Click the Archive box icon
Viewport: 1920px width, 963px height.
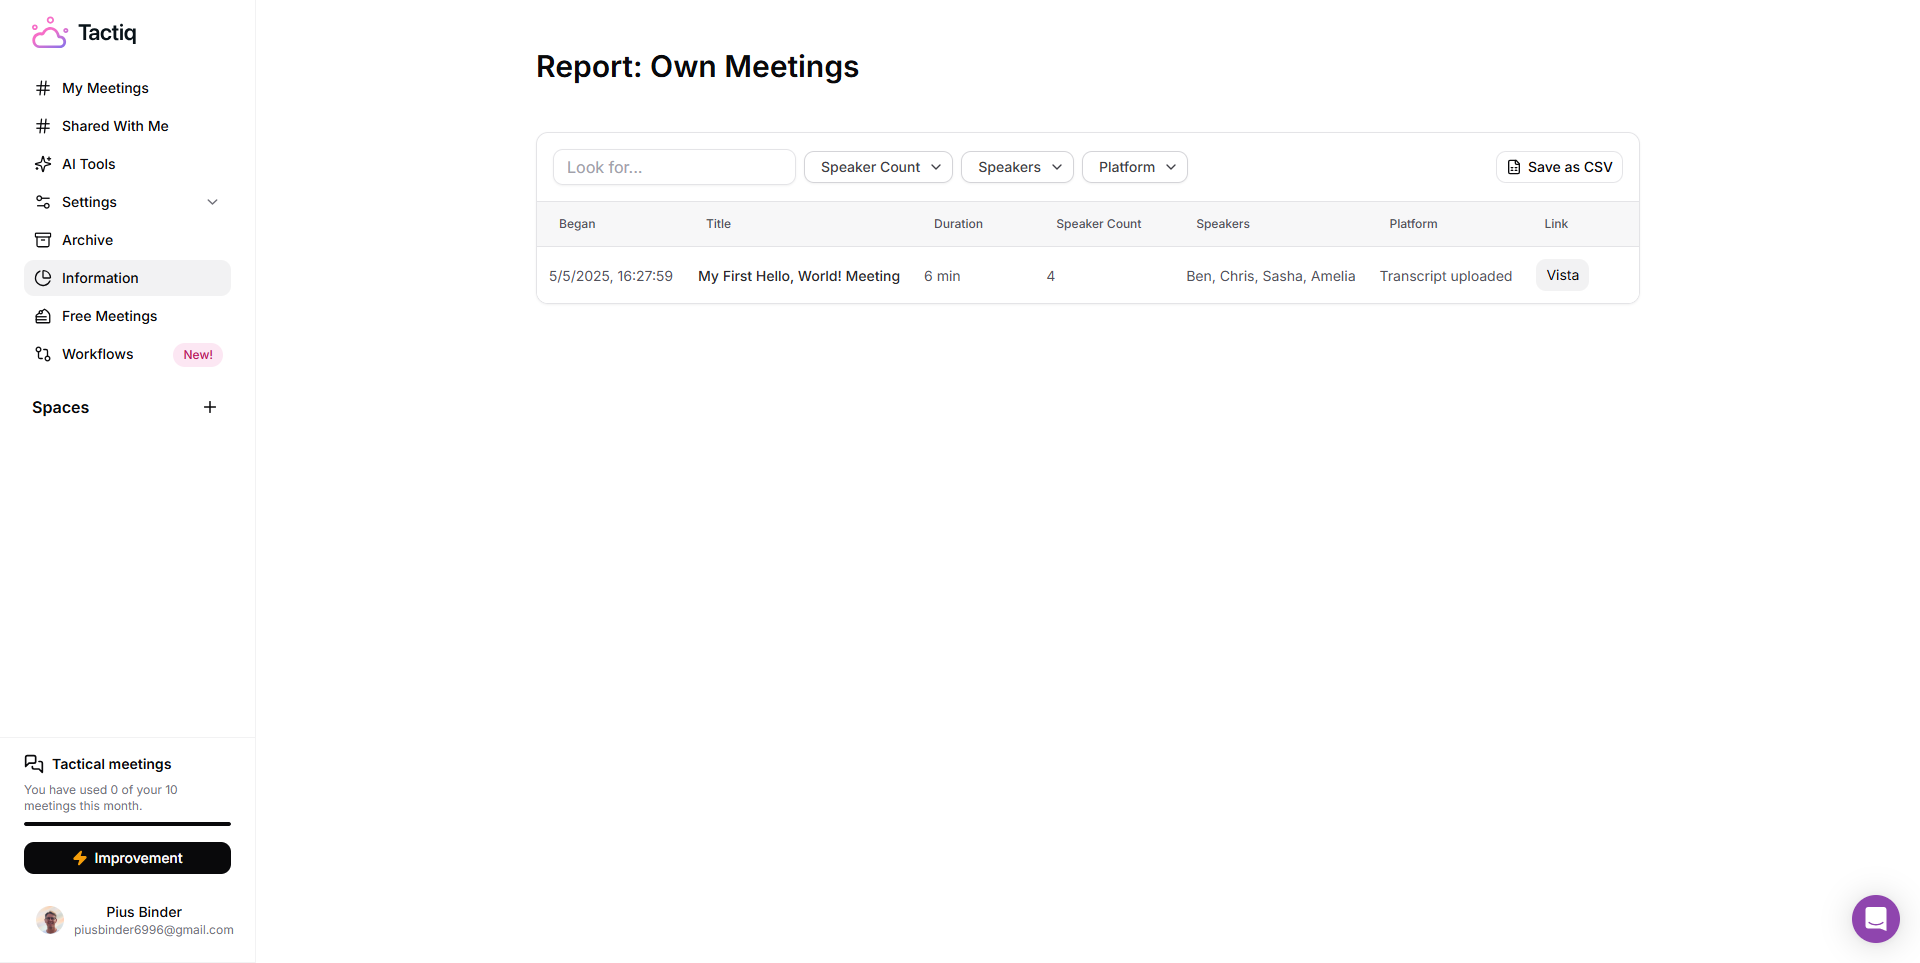point(43,240)
